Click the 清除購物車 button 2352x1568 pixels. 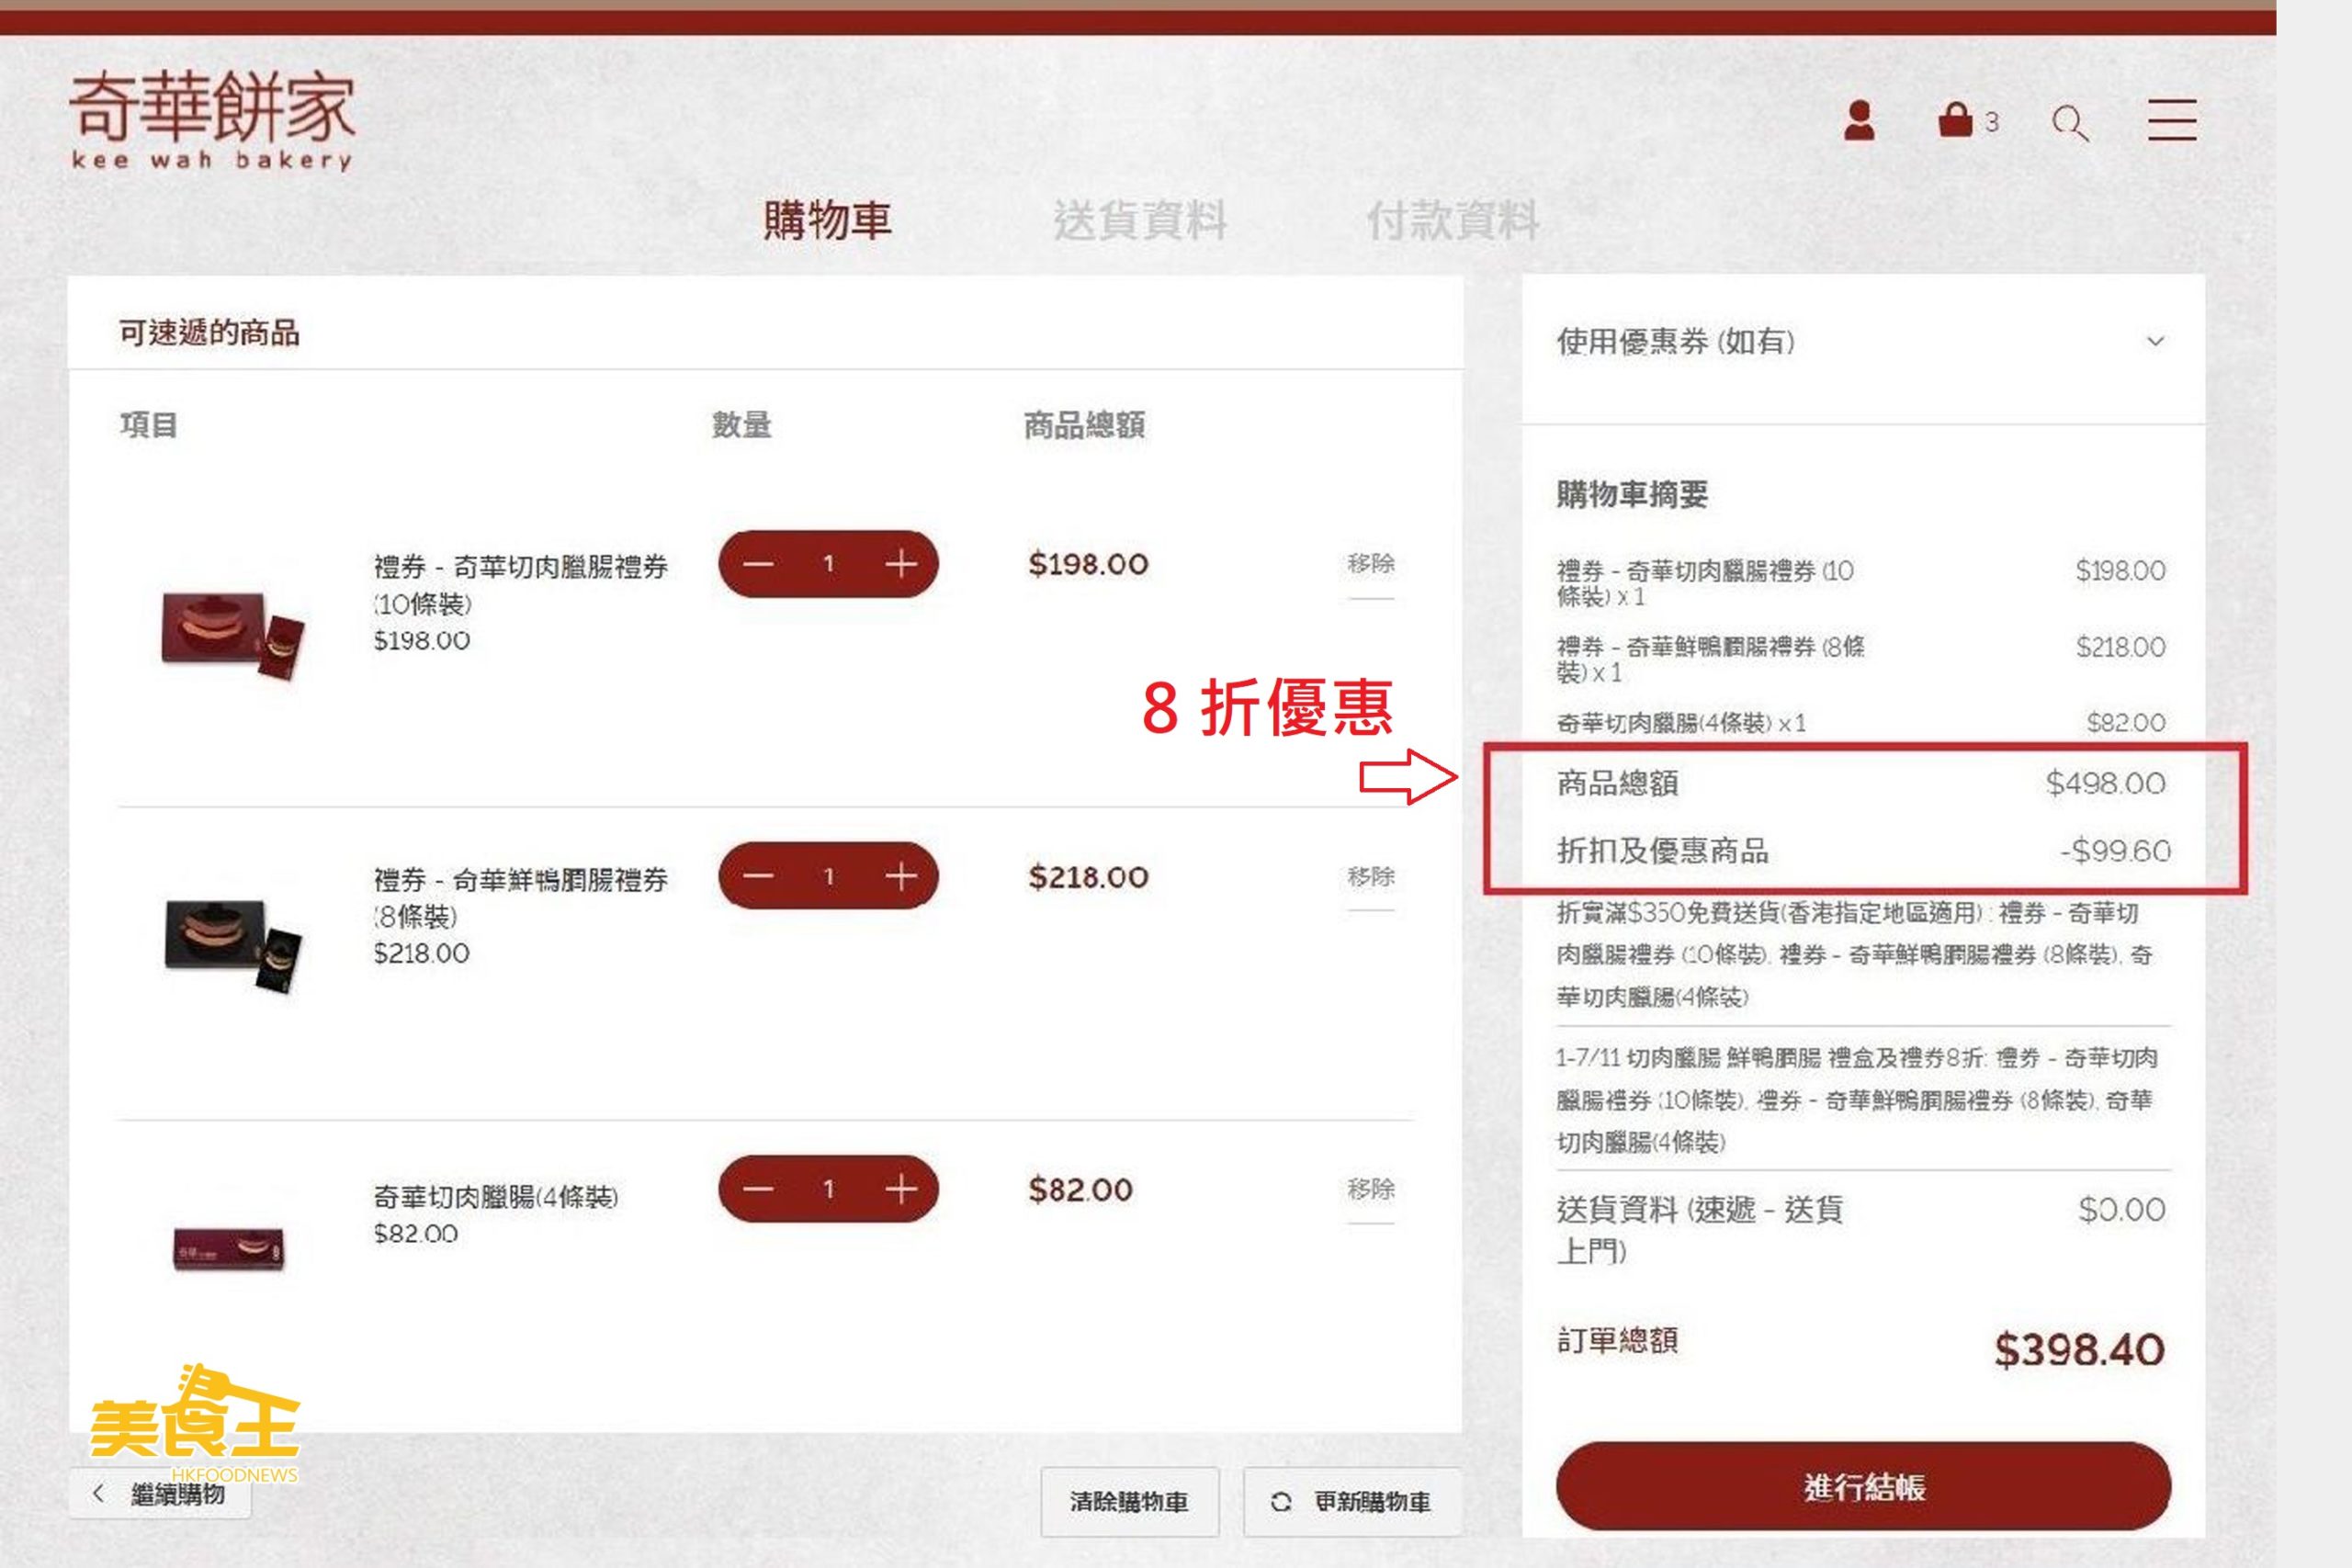[x=1129, y=1501]
